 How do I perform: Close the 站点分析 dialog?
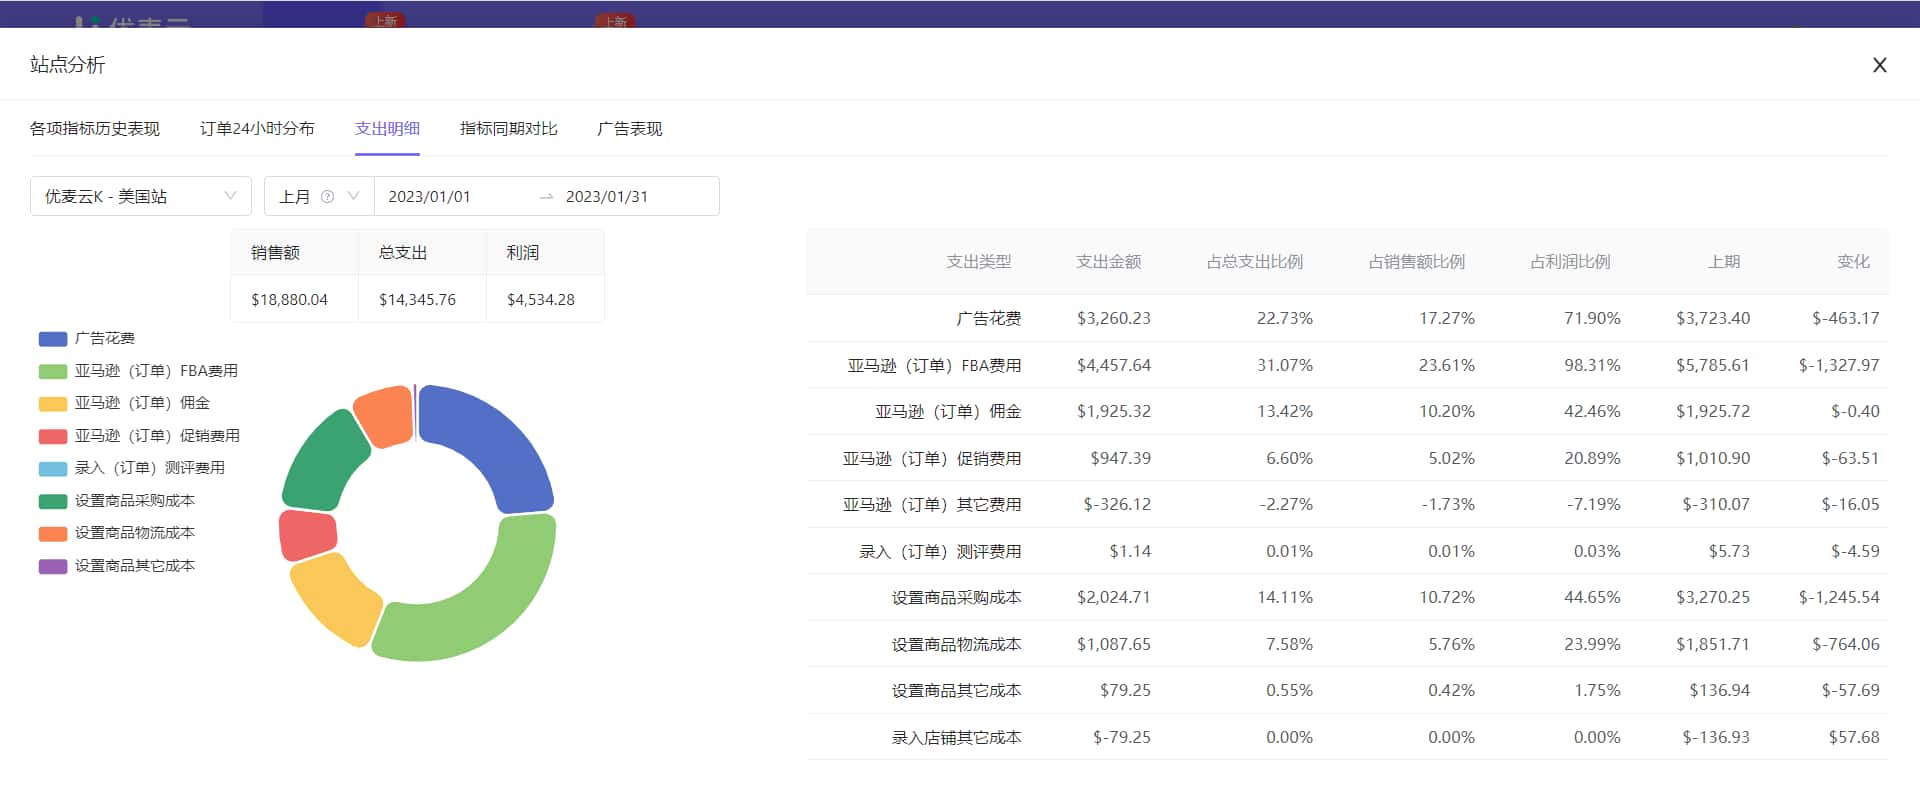pos(1879,65)
